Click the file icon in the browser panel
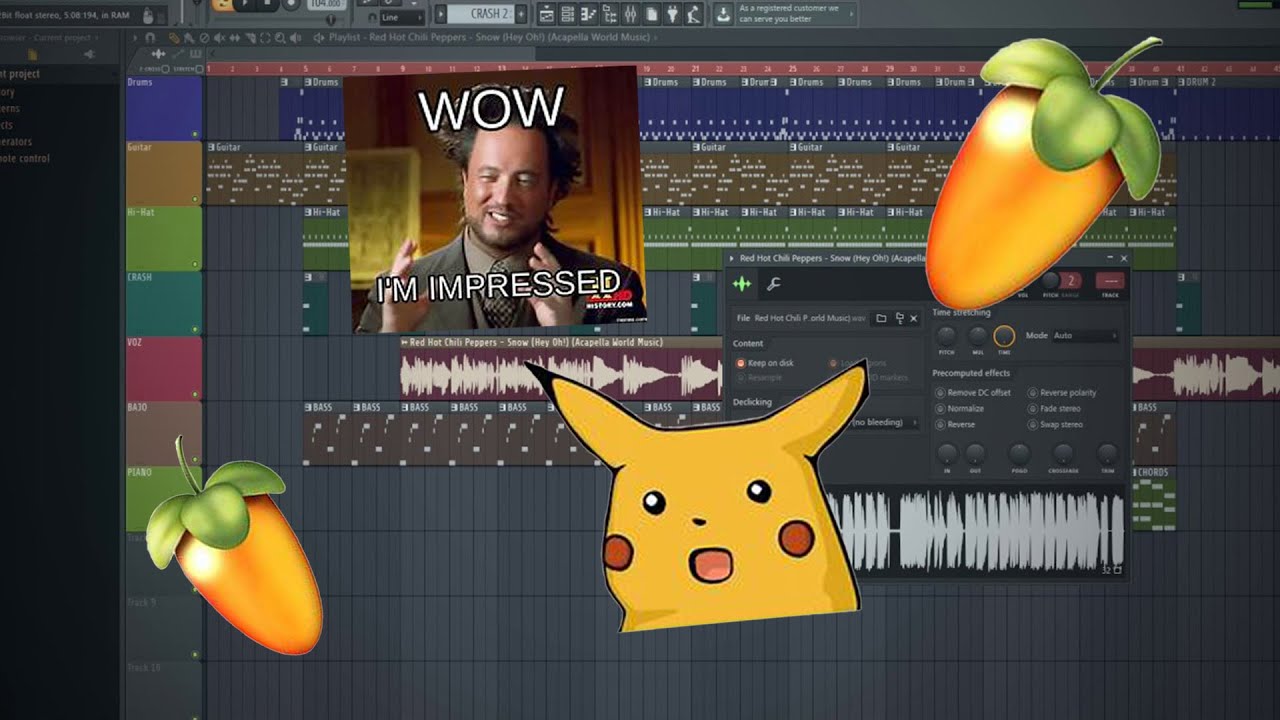 point(33,55)
